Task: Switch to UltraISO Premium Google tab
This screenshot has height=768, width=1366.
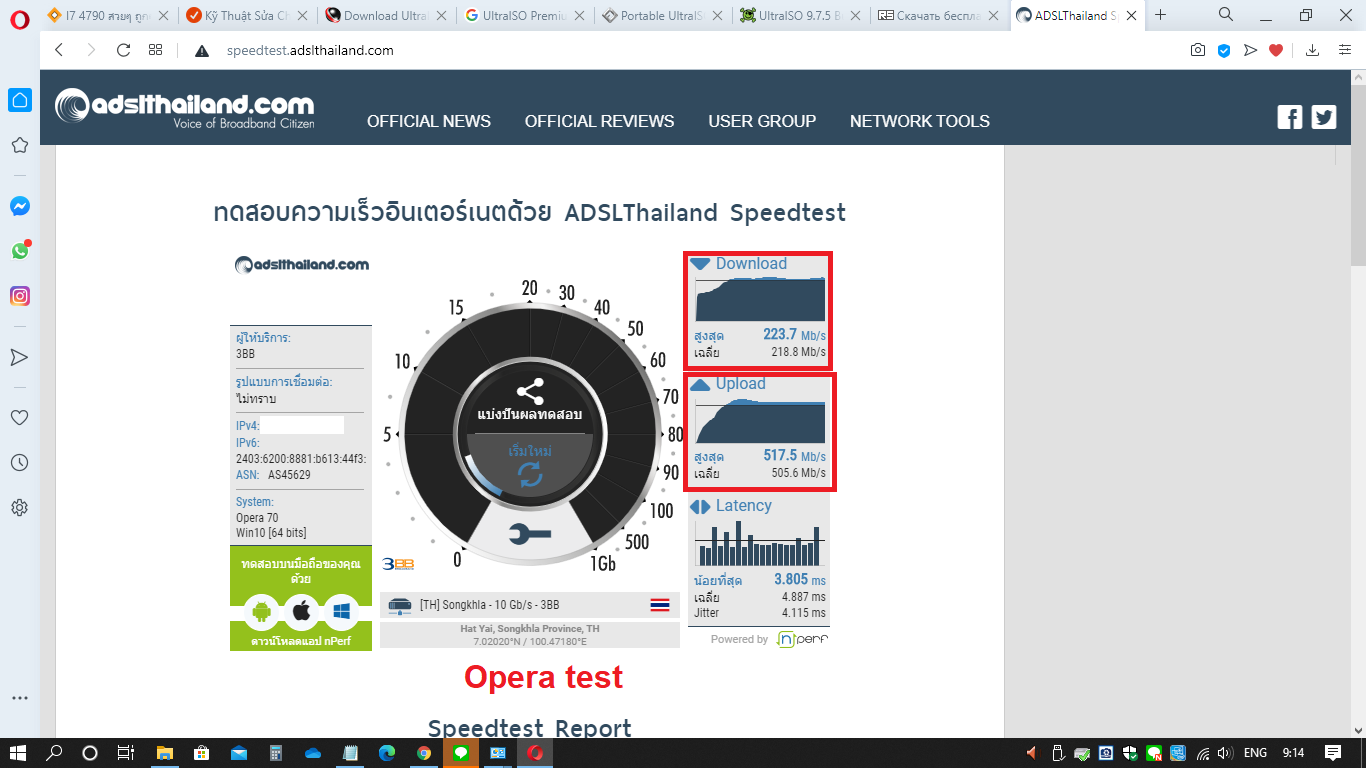Action: (x=524, y=15)
